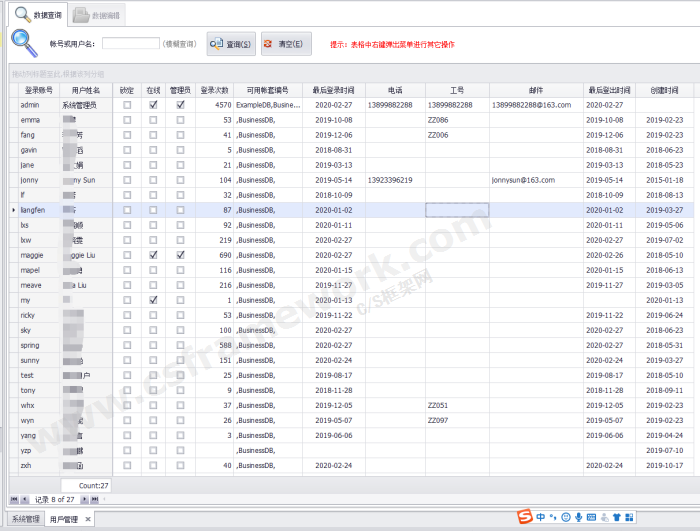Click the group-by drag panel hint text

(x=58, y=74)
